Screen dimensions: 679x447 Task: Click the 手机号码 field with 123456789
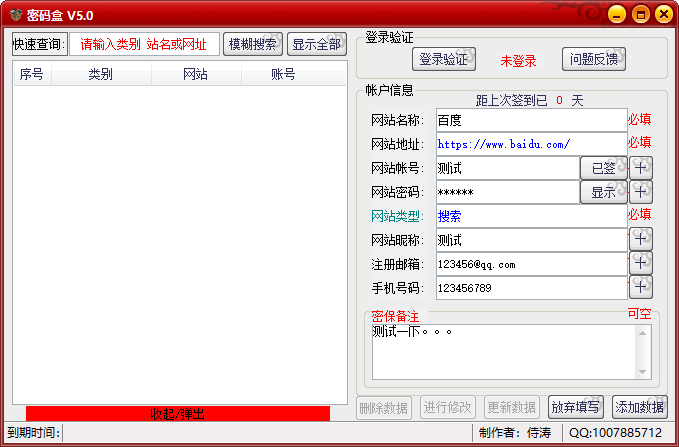(x=532, y=287)
